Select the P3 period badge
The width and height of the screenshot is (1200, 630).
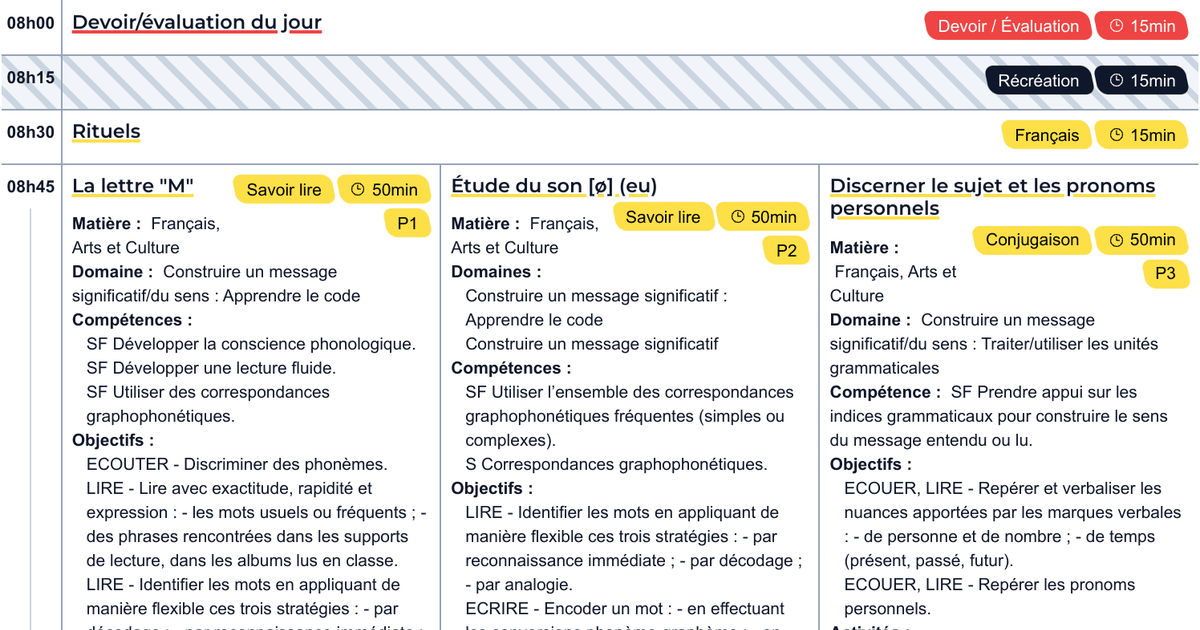point(1166,273)
